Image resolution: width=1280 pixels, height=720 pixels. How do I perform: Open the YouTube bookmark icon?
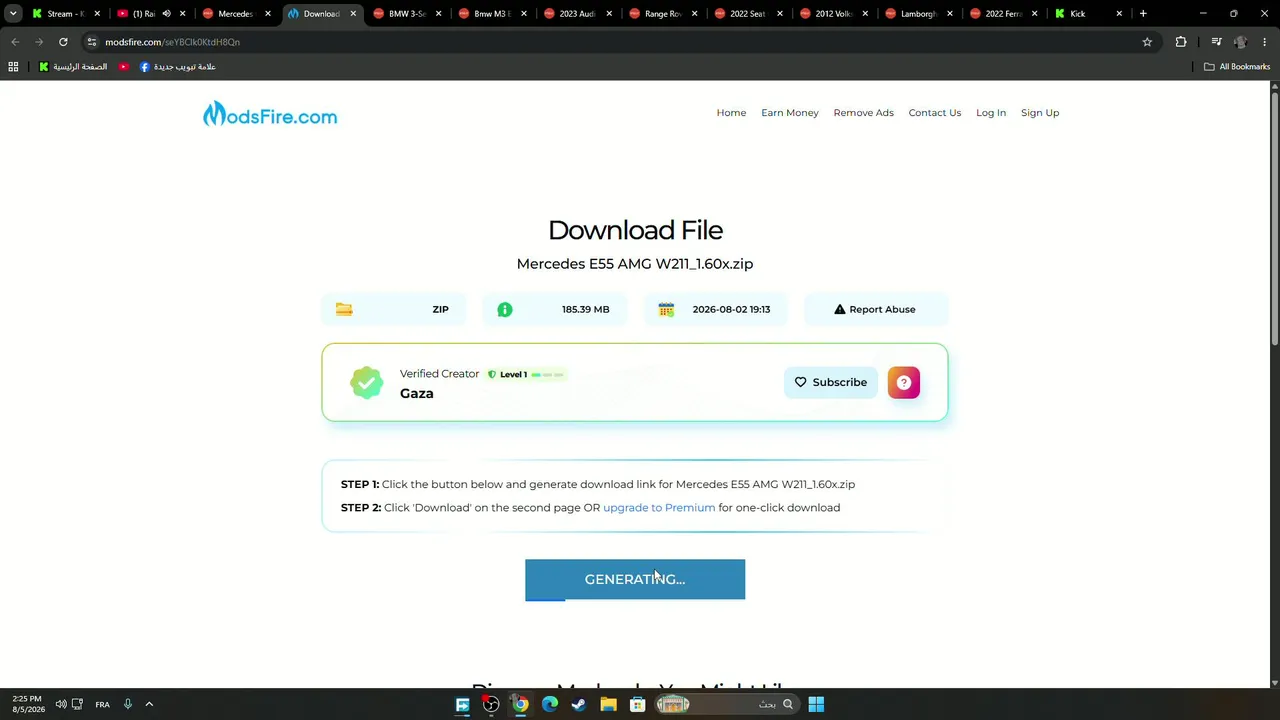click(x=124, y=67)
